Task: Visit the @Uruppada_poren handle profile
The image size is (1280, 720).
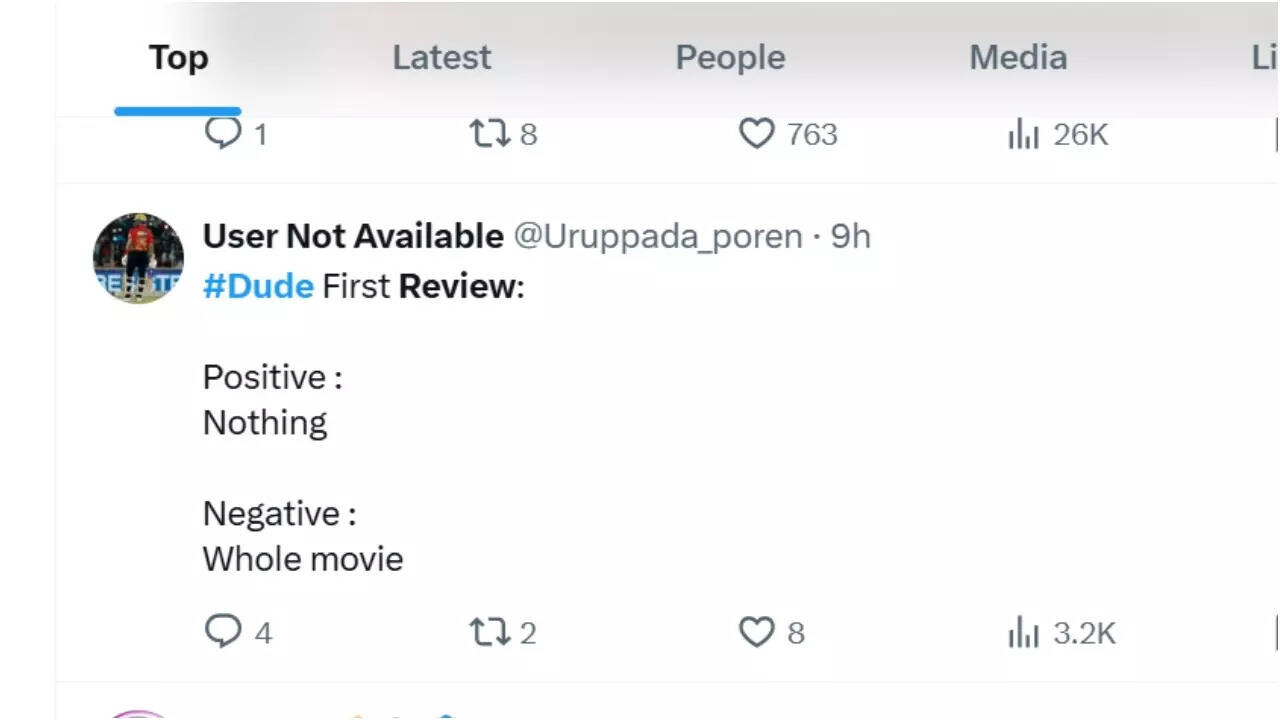Action: 658,237
